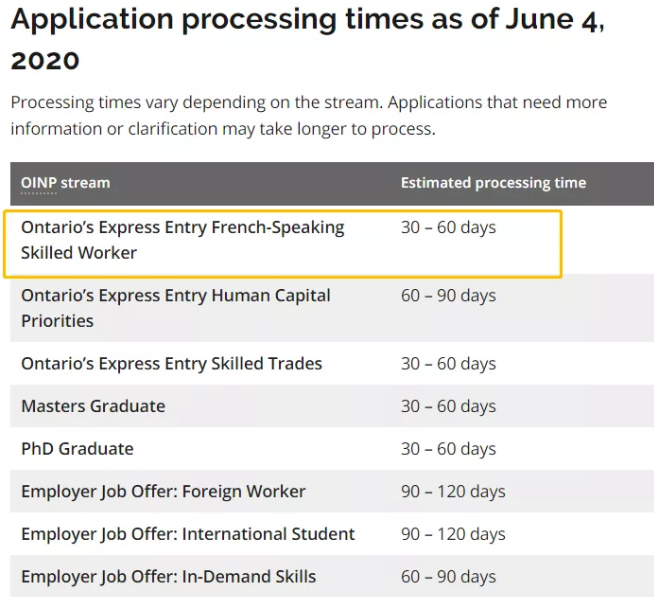Click Human Capital Priorities 60 – 90 days value
Screen dimensions: 654x597
click(x=448, y=296)
